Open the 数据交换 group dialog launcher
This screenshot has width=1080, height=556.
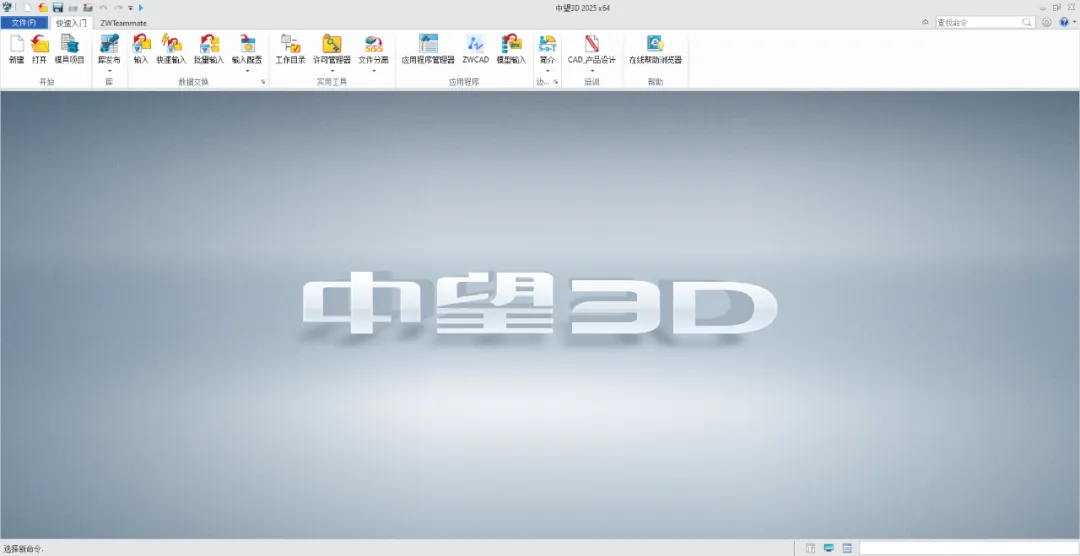click(x=262, y=82)
